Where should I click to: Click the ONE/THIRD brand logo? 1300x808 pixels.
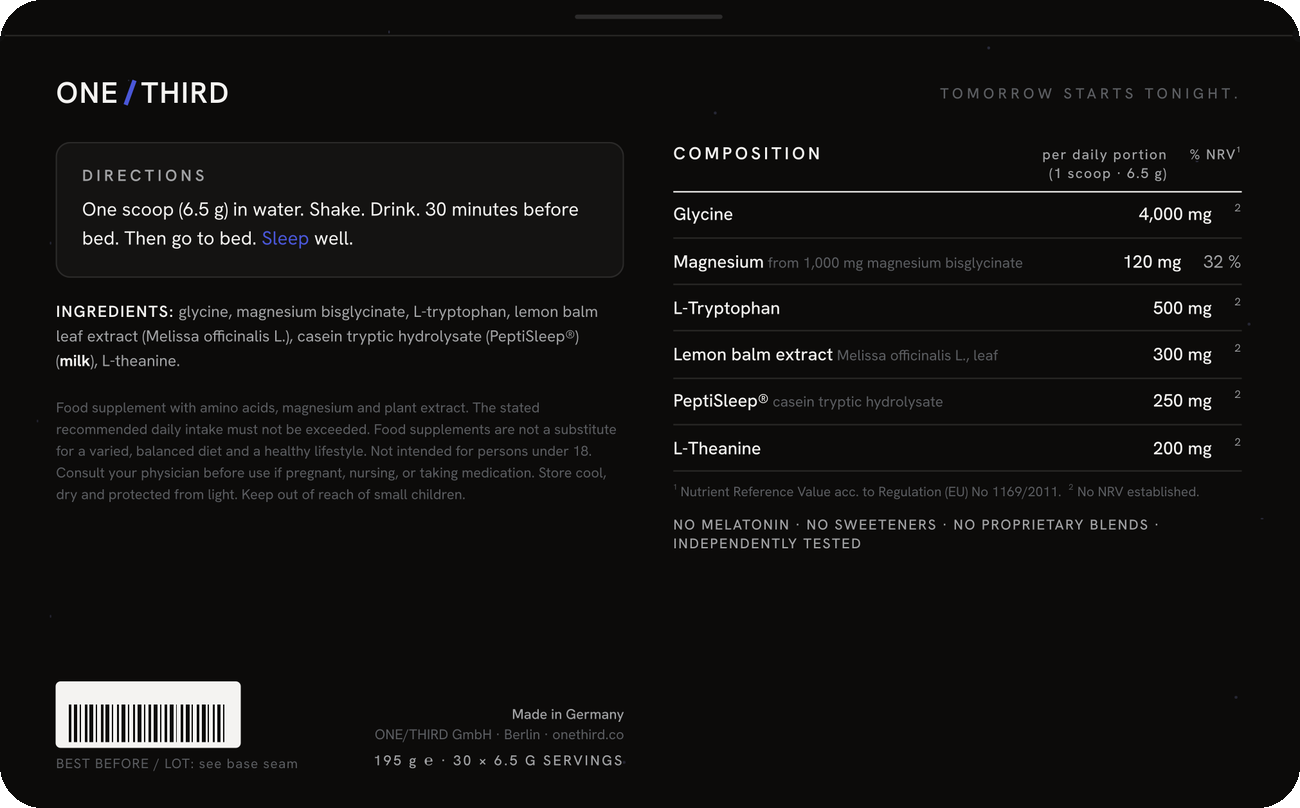(142, 93)
